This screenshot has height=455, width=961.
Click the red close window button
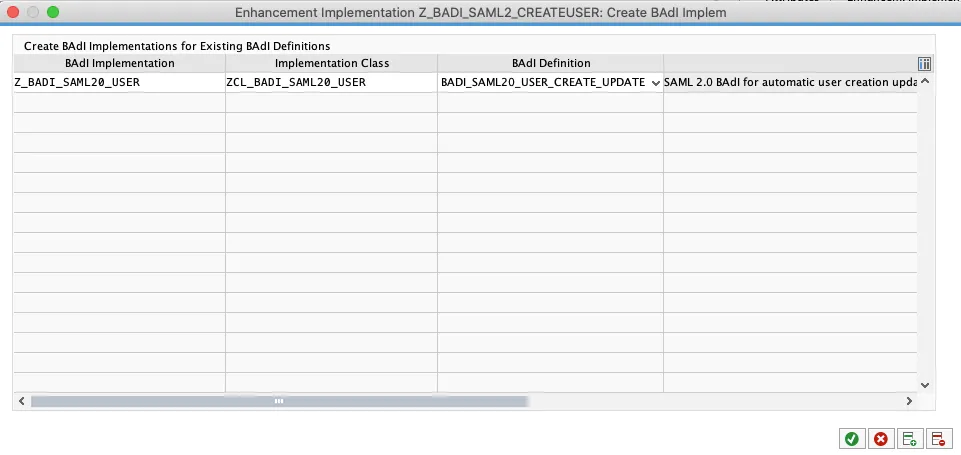(x=13, y=12)
